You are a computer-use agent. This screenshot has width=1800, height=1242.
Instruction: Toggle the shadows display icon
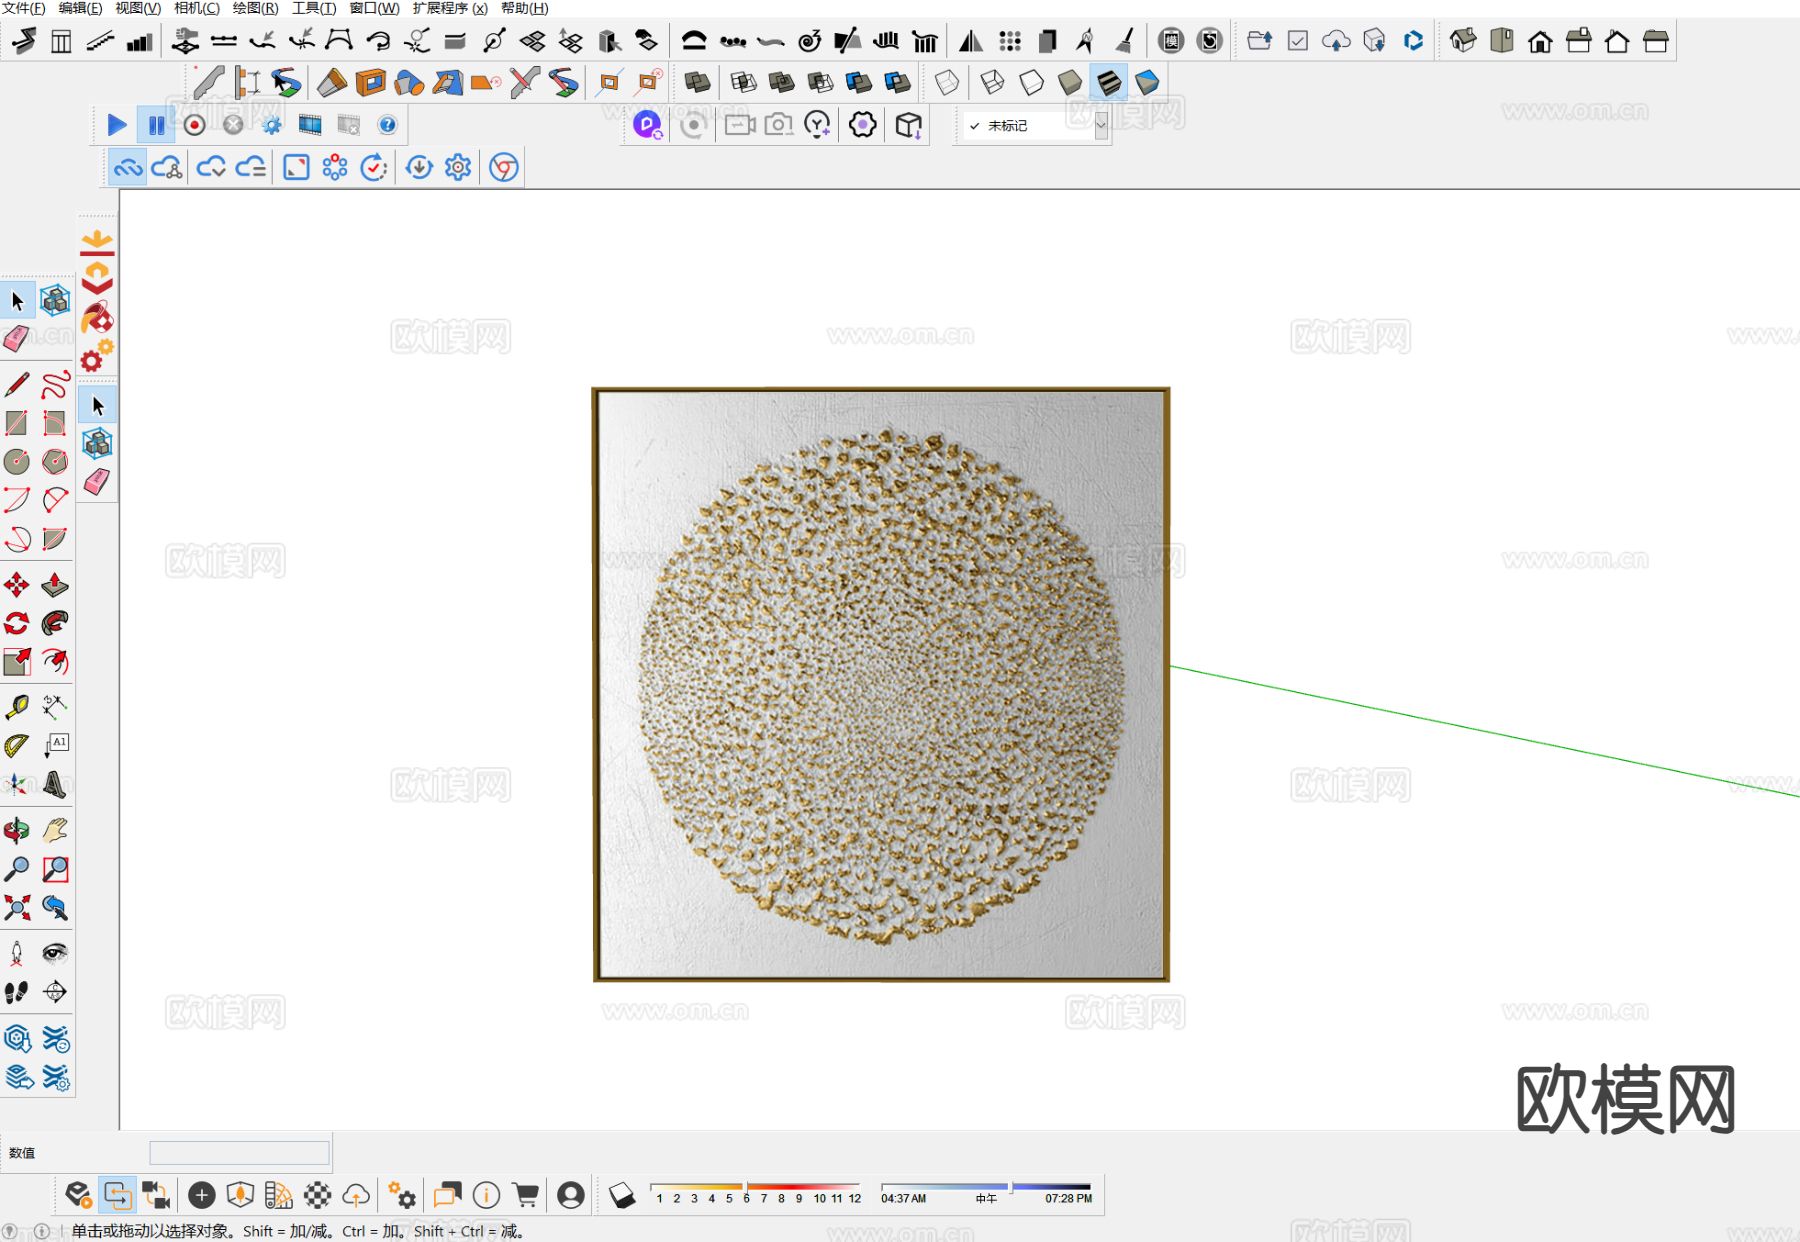coord(621,1195)
